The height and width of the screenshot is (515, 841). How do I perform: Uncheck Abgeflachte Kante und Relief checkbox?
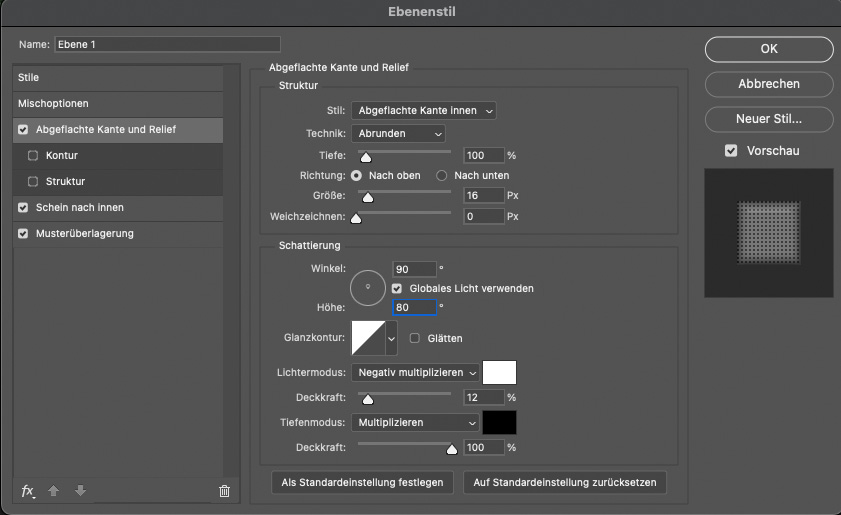tap(23, 129)
